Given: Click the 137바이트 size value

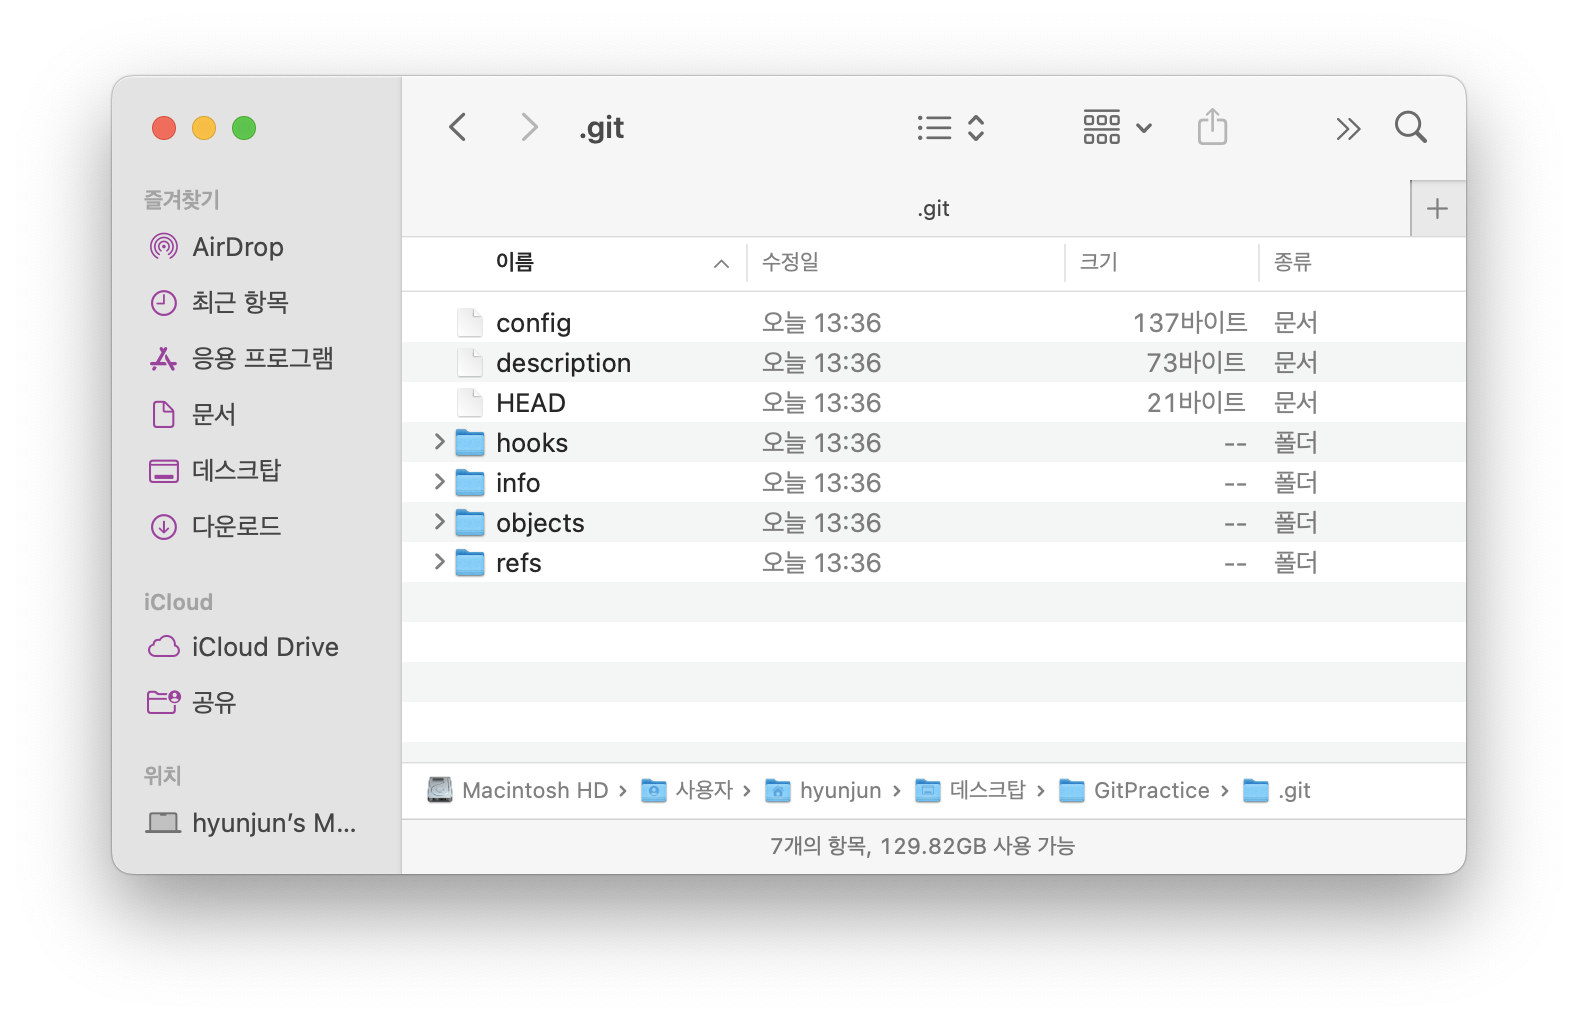Looking at the screenshot, I should [x=1190, y=322].
